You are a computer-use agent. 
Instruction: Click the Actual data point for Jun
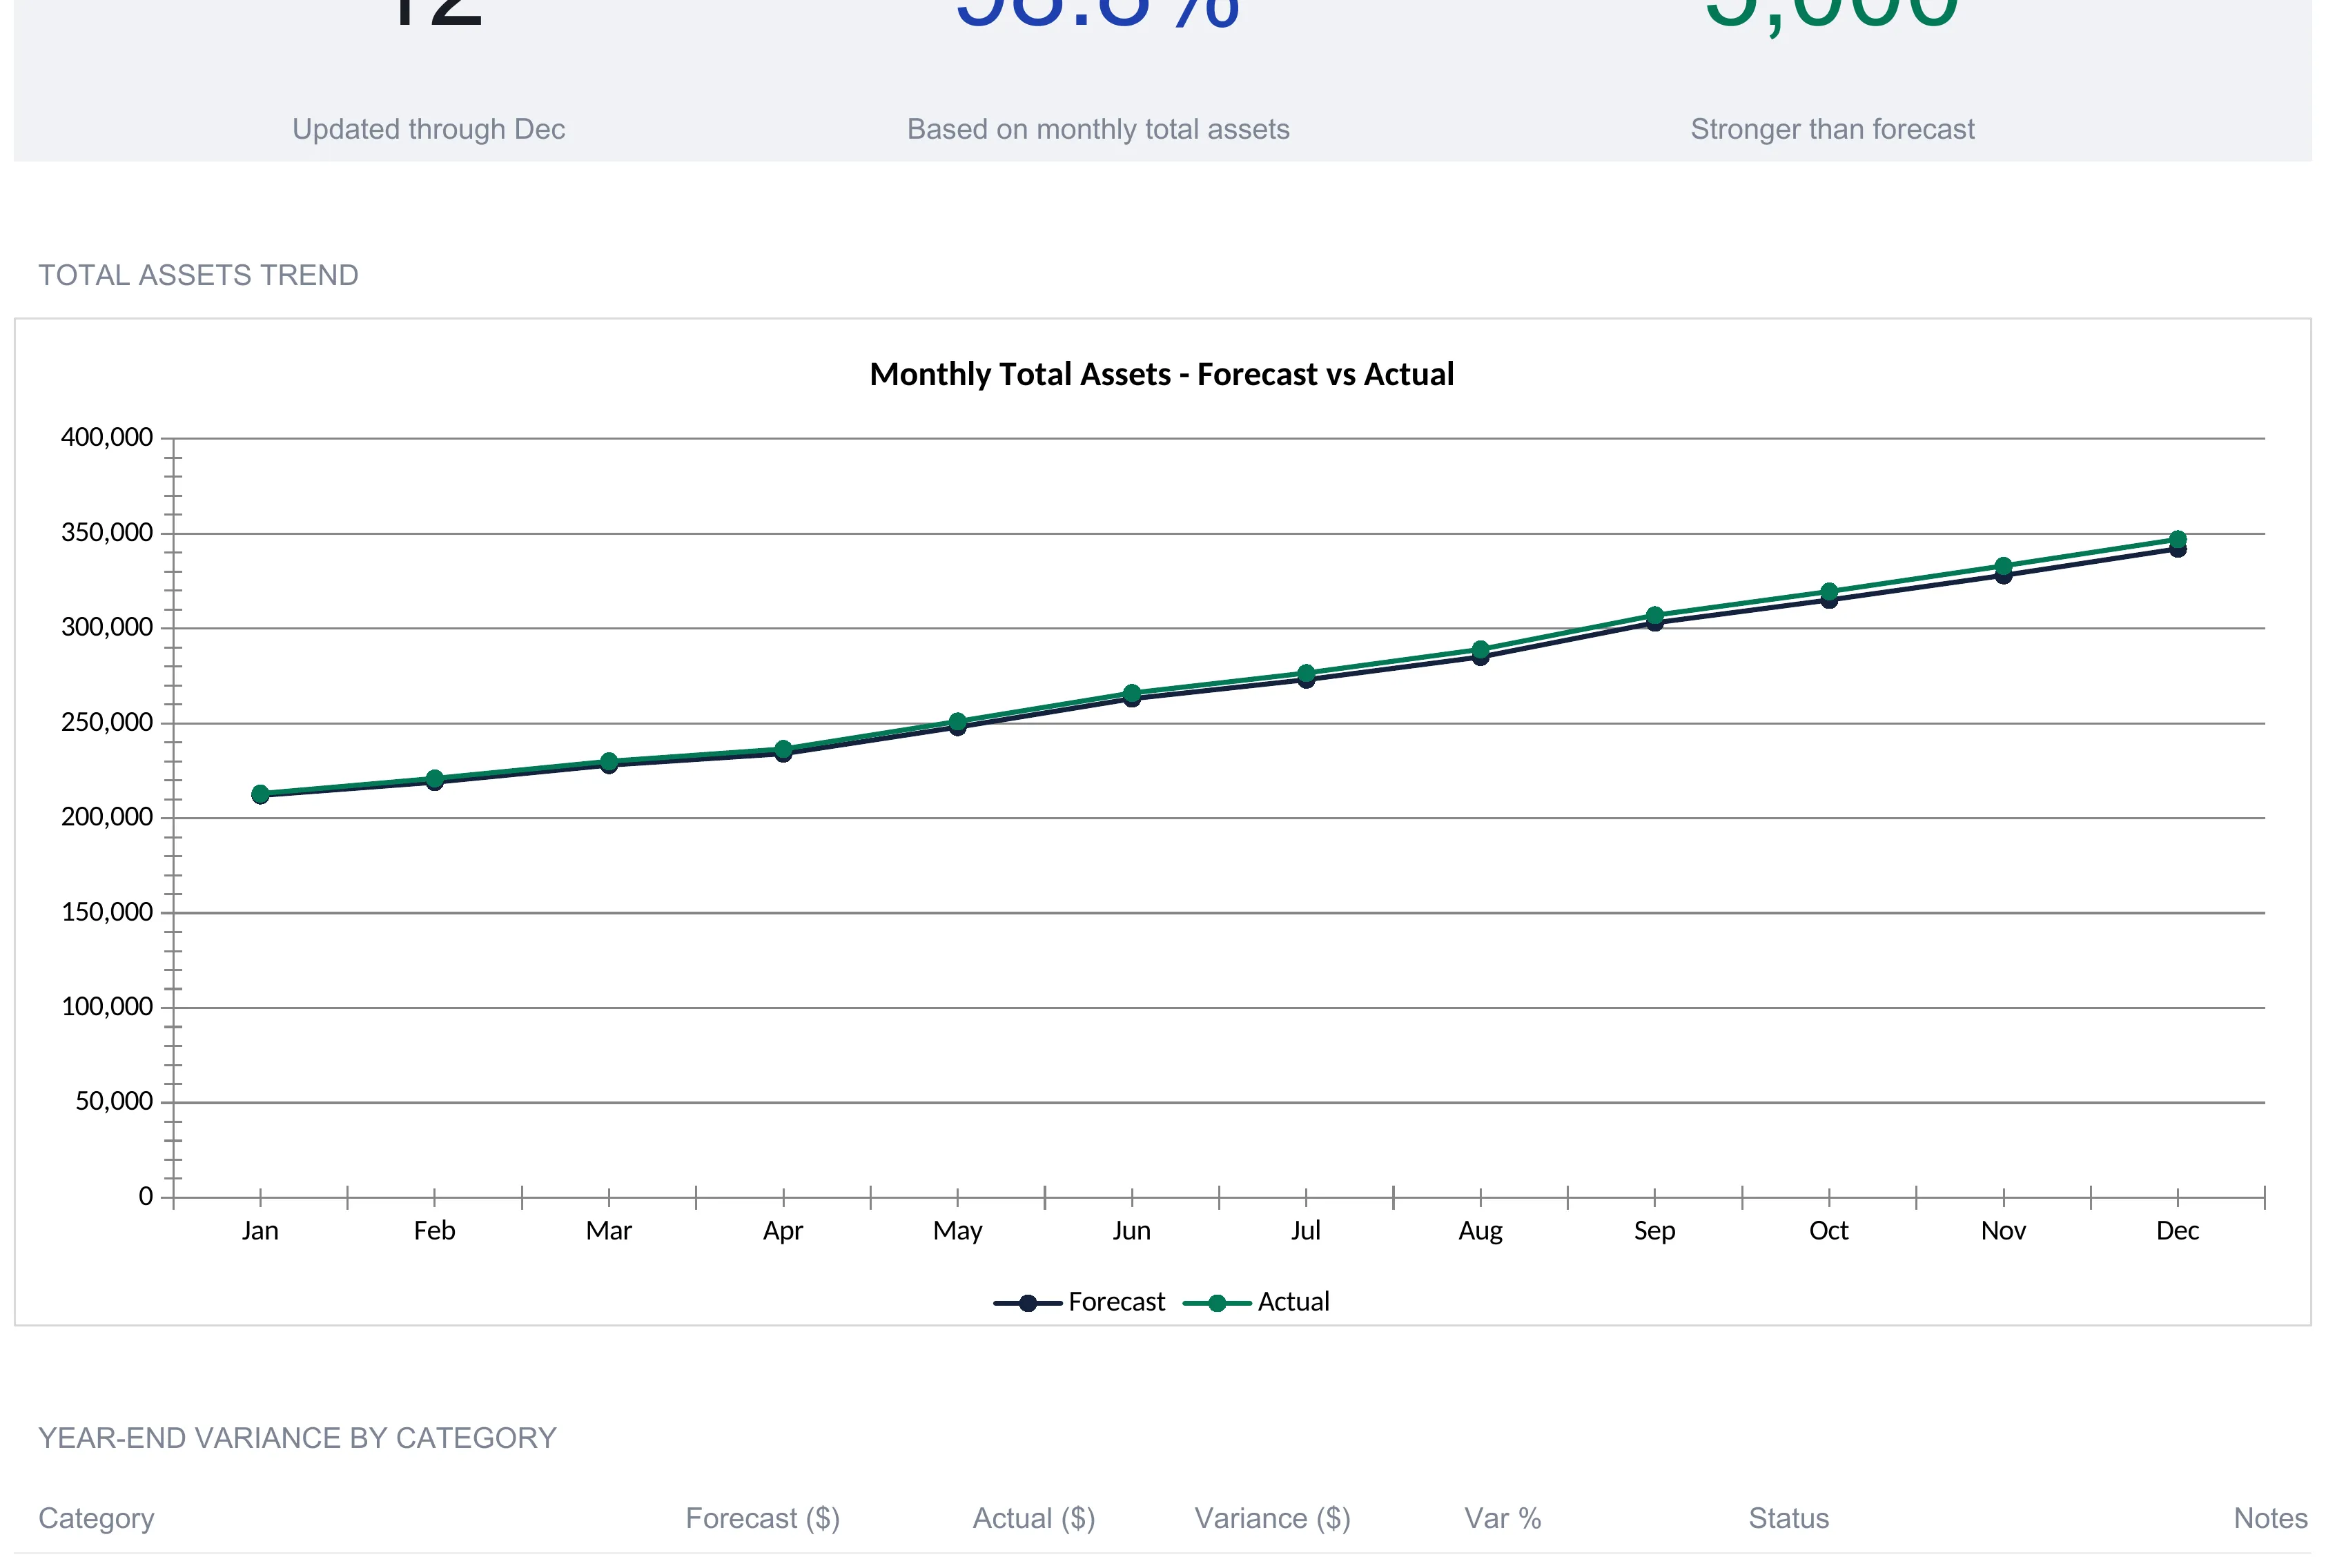pyautogui.click(x=1131, y=693)
